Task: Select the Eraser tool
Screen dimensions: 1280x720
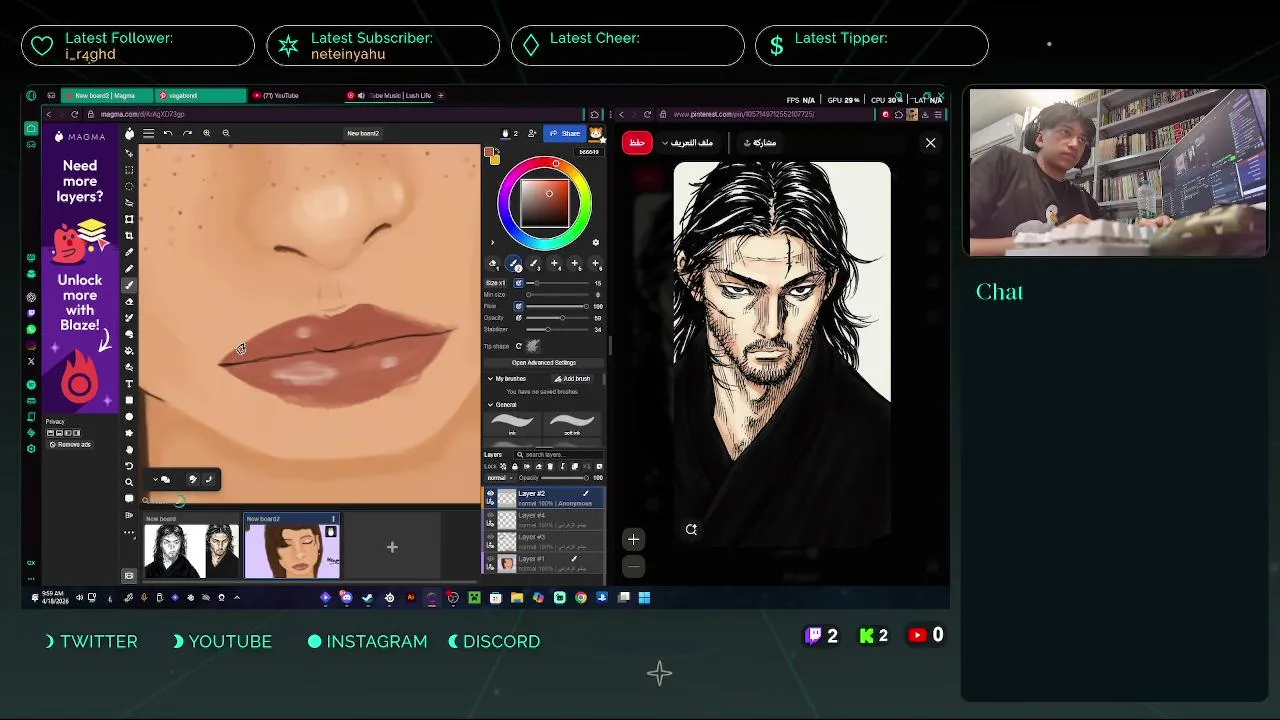Action: [x=129, y=301]
